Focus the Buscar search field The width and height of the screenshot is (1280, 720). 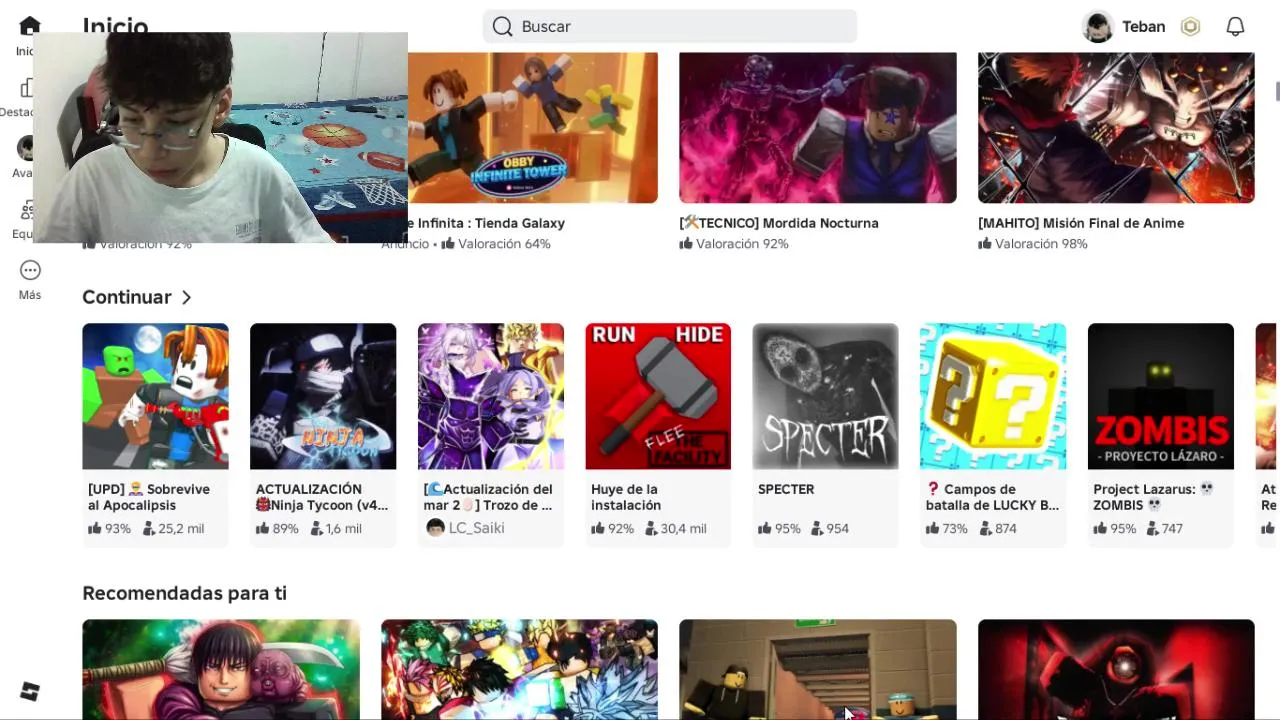669,26
